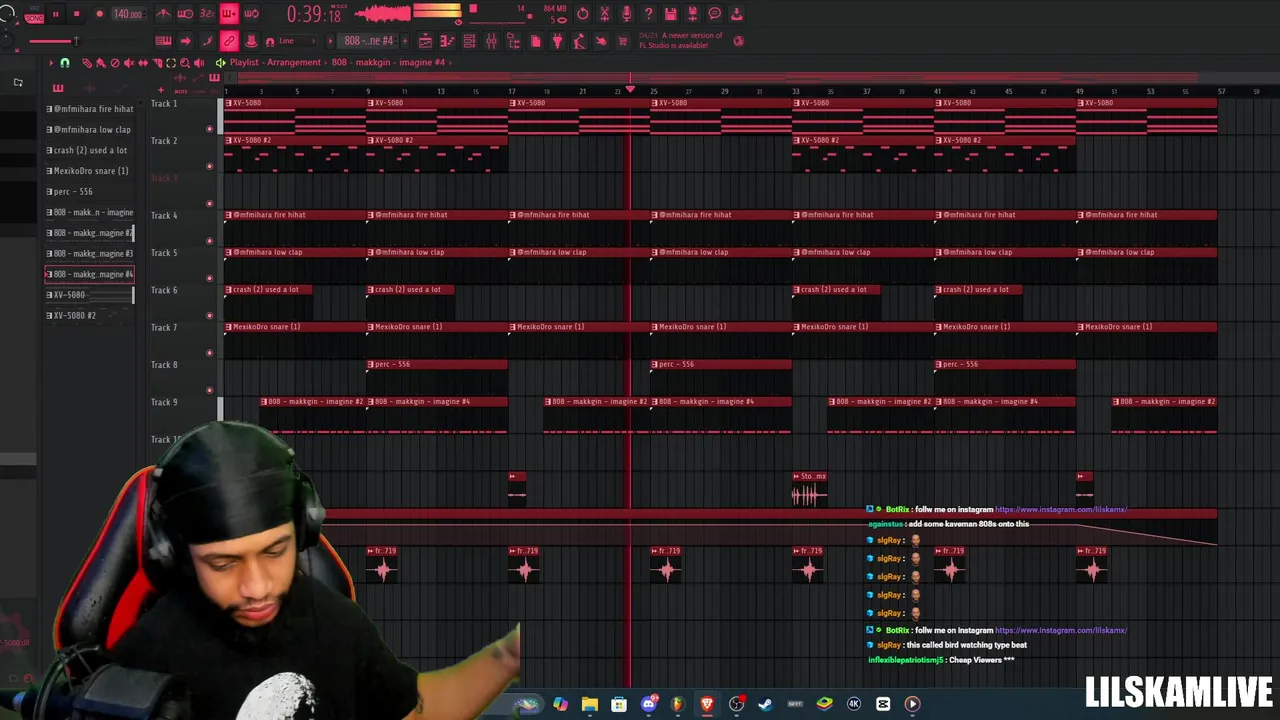Viewport: 1280px width, 720px height.
Task: Arm the record button
Action: point(100,14)
